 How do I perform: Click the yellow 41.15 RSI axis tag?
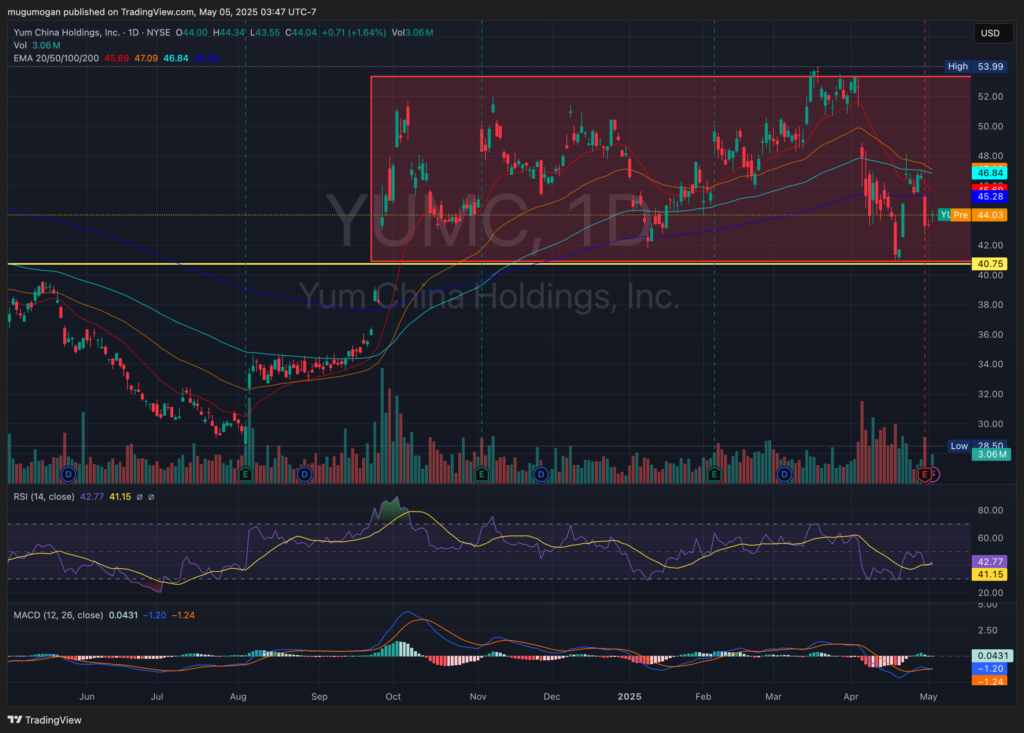pos(990,574)
